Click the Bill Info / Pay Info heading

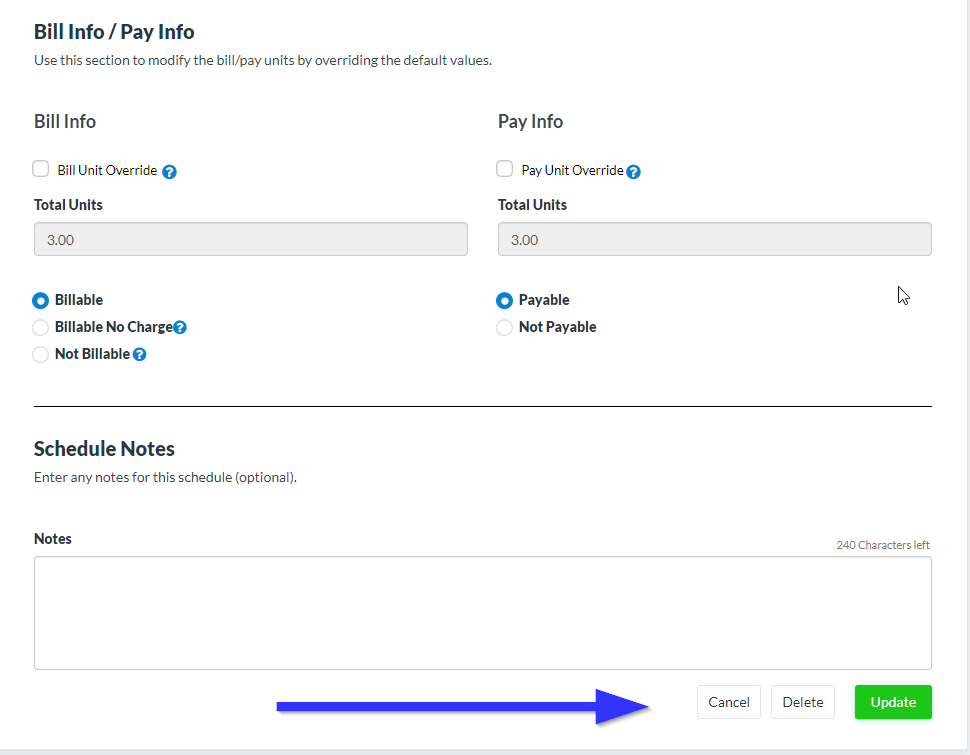114,32
